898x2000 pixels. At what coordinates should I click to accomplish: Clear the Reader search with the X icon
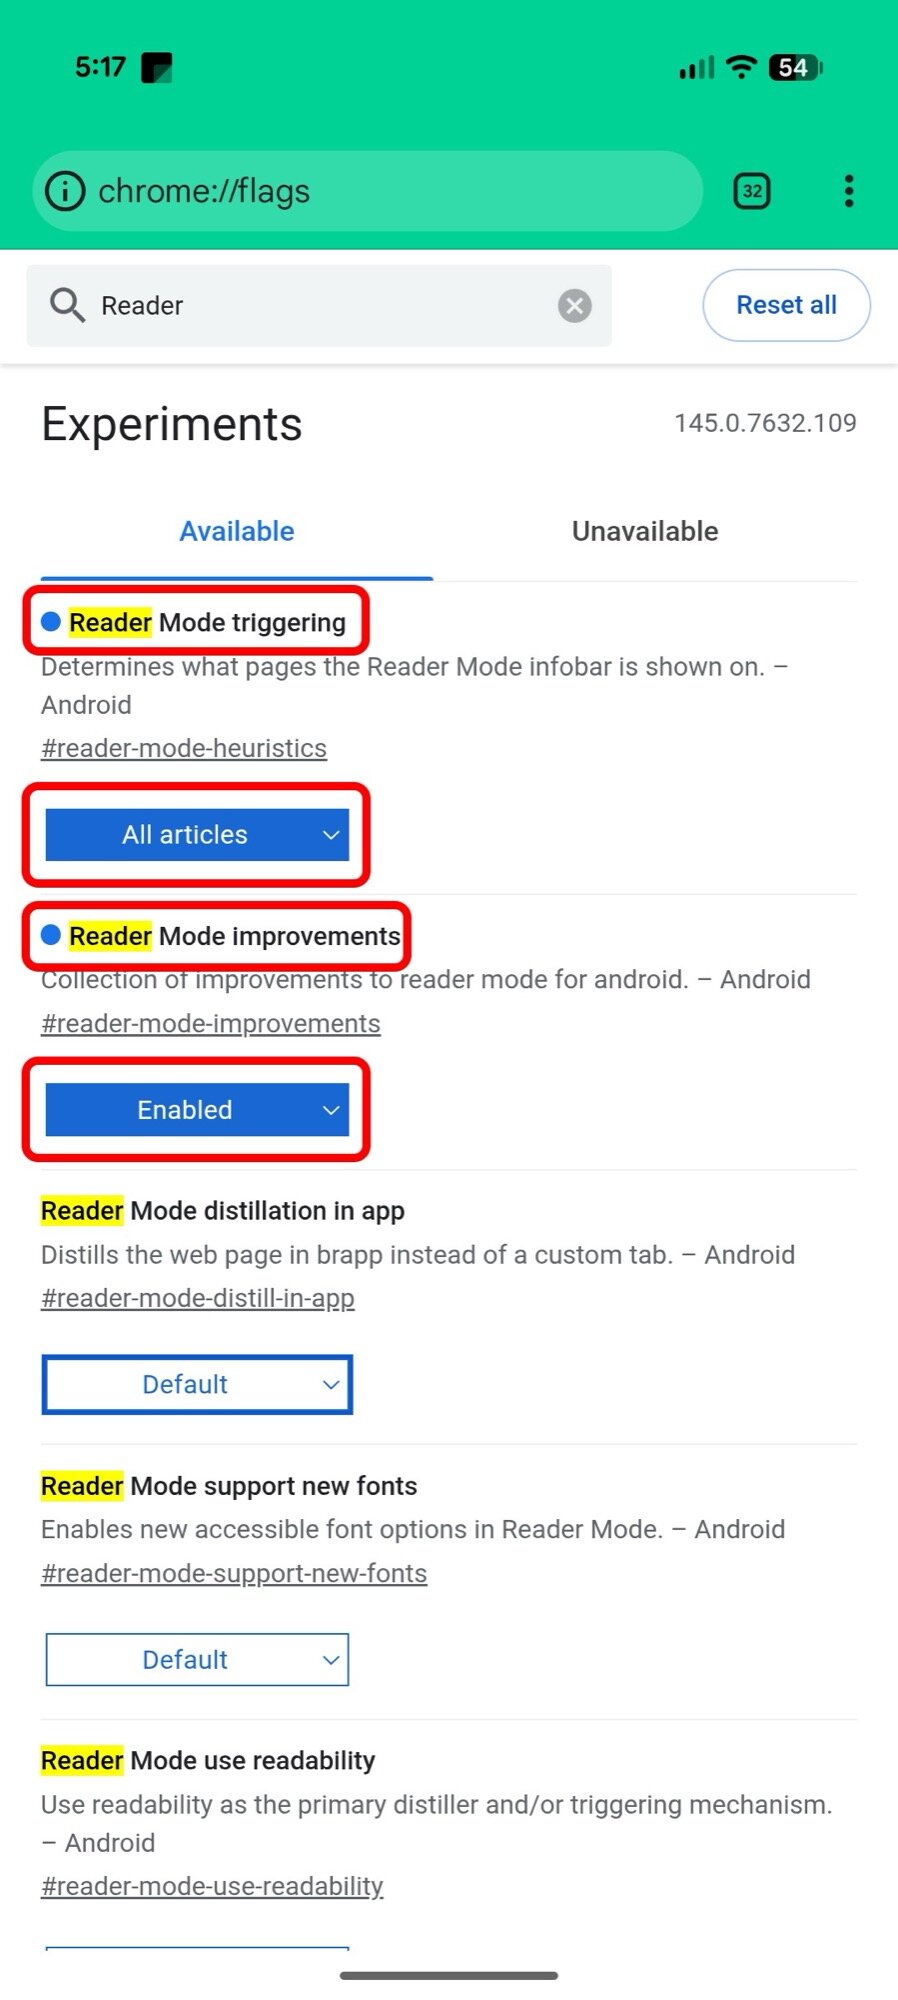(x=575, y=305)
